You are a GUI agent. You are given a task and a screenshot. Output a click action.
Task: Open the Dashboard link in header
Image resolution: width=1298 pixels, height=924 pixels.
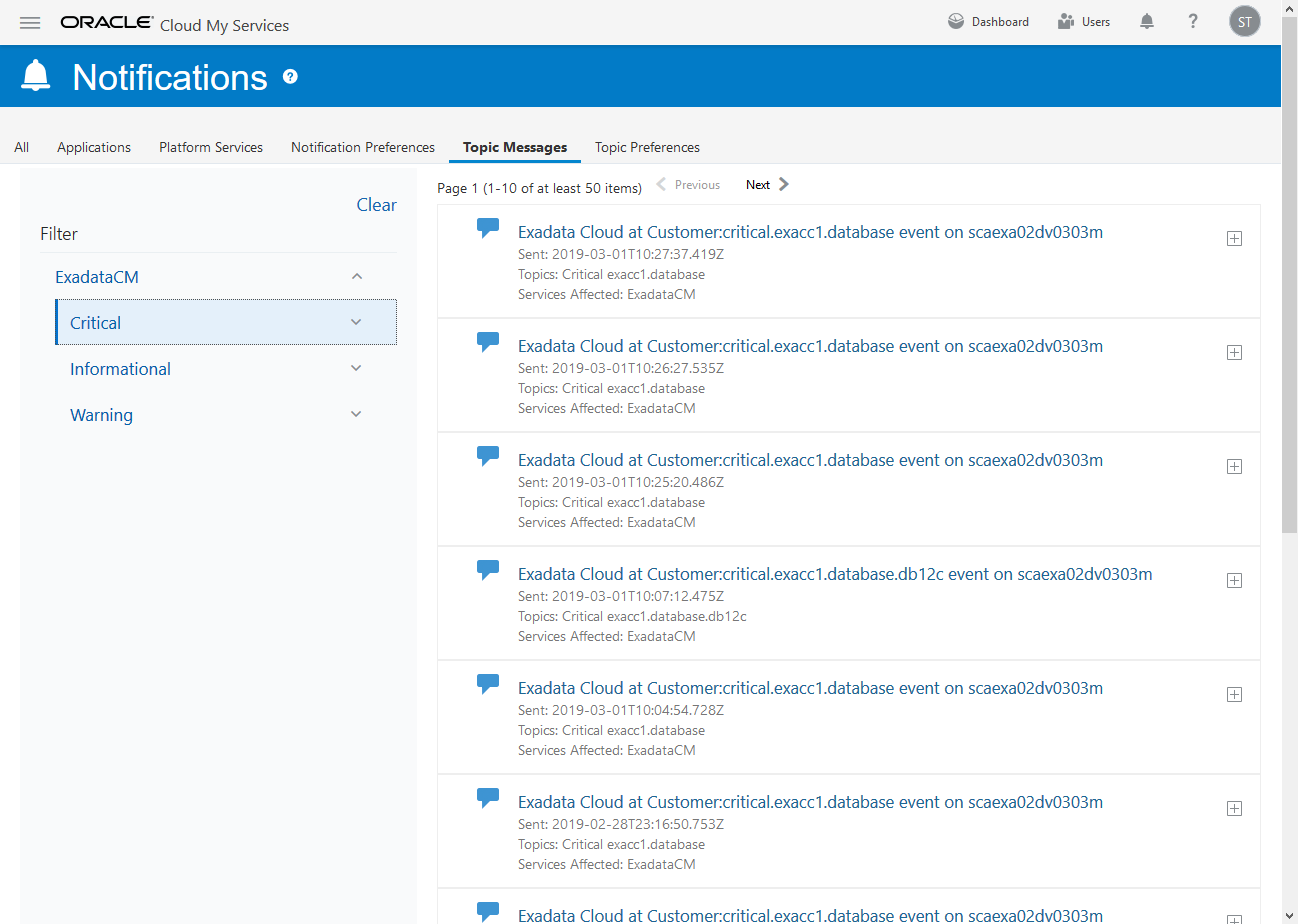point(988,22)
